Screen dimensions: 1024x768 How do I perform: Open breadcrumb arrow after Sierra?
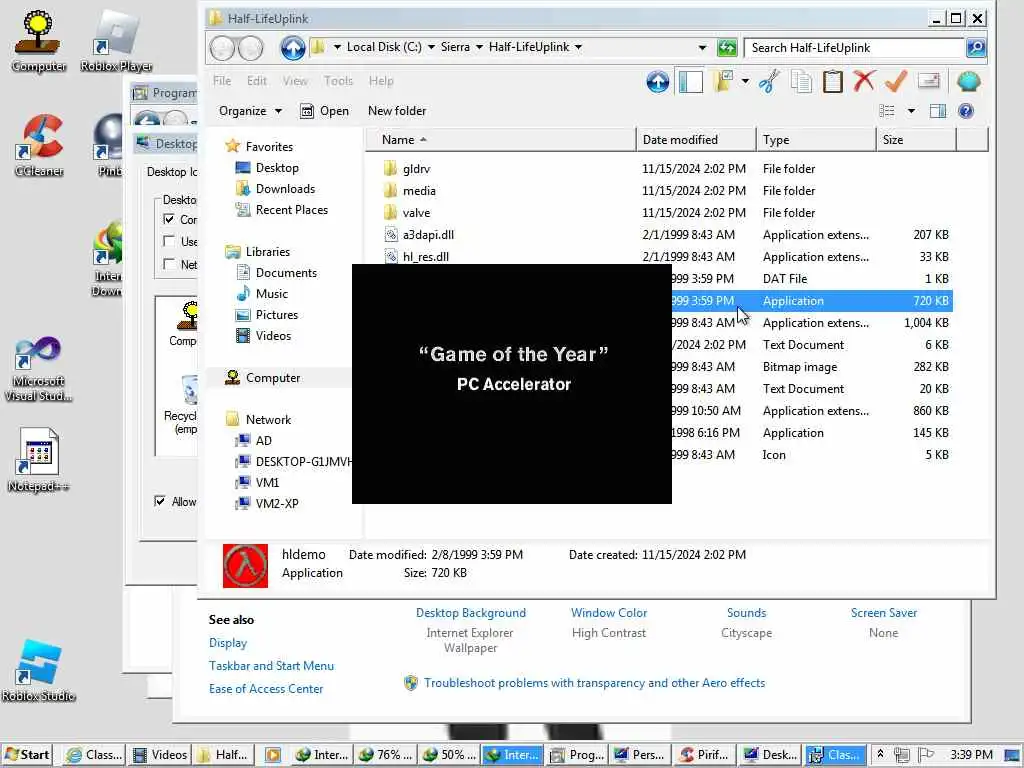coord(479,48)
